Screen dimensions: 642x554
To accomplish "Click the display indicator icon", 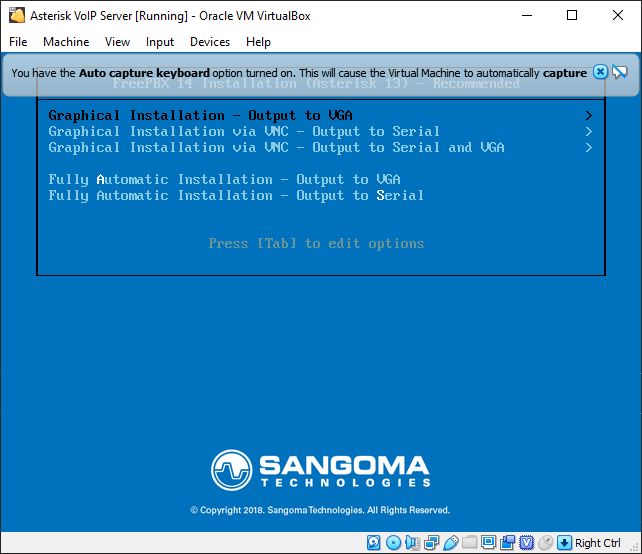I will coord(488,543).
